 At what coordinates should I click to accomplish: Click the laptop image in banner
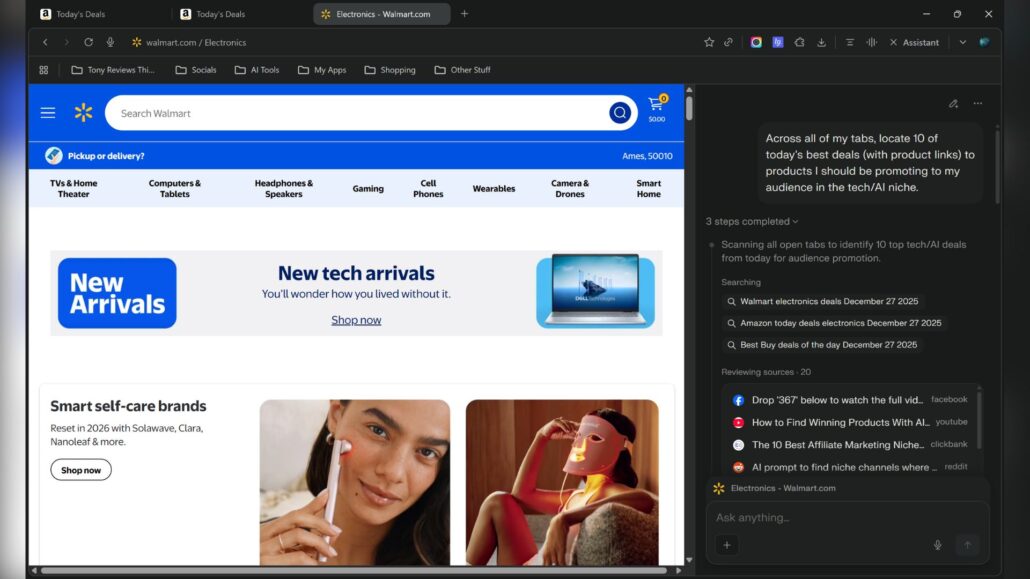pyautogui.click(x=595, y=292)
